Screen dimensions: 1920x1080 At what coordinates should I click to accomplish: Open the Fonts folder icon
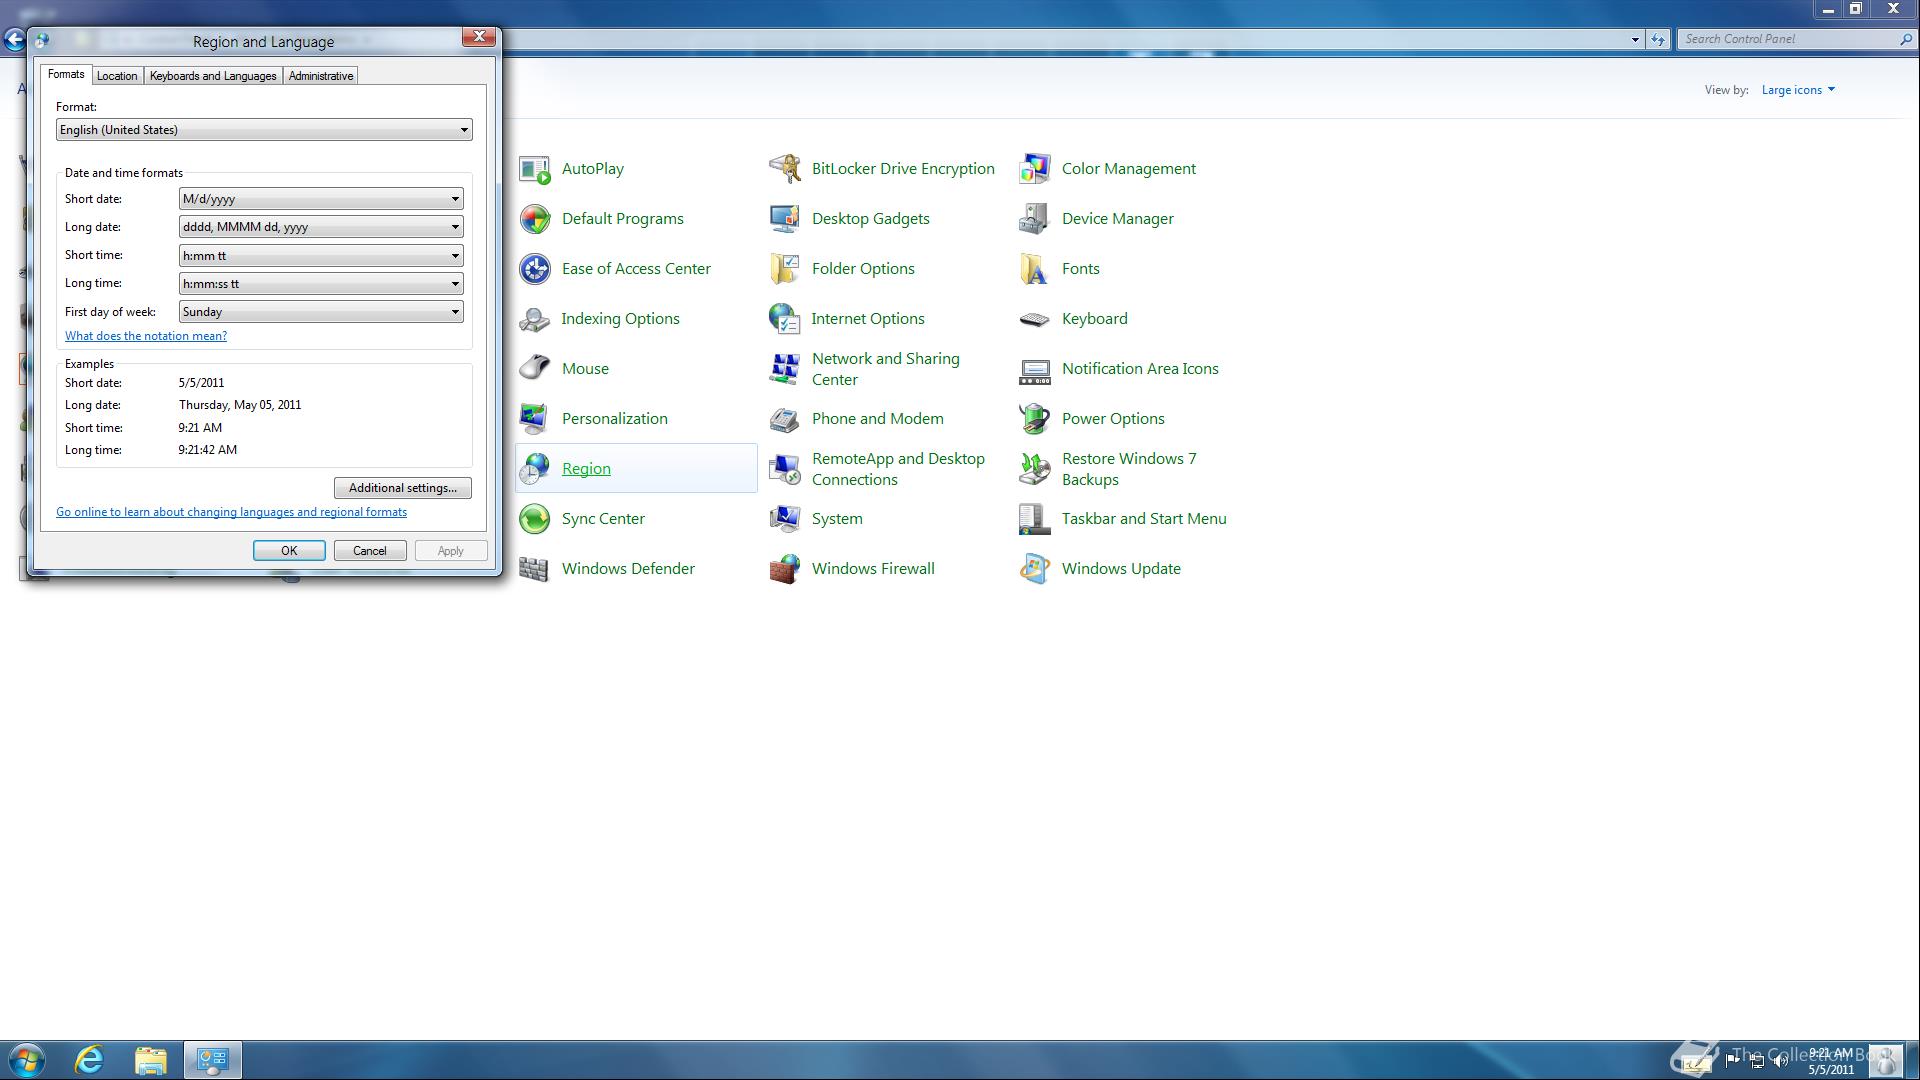[x=1035, y=269]
